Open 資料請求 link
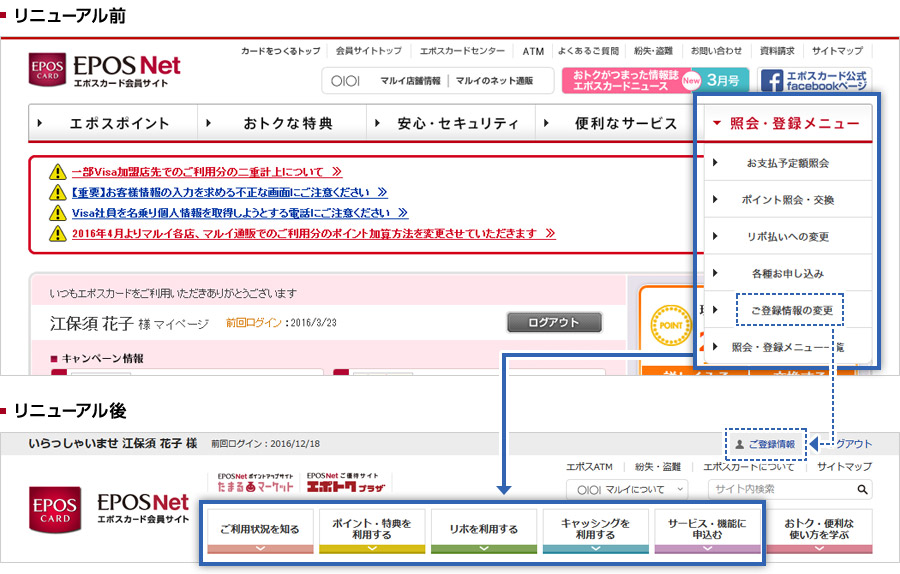900x574 pixels. 777,51
